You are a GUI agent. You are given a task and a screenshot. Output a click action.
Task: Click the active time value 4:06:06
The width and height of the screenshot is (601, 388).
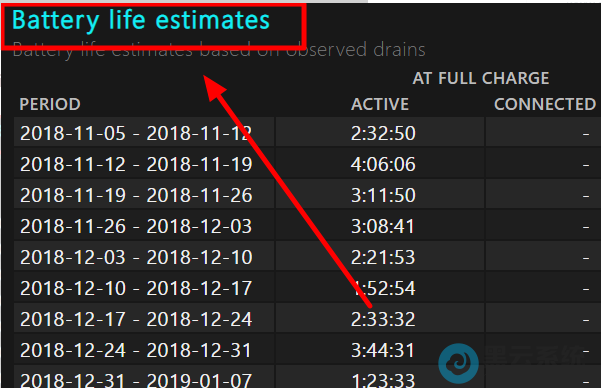pos(383,164)
